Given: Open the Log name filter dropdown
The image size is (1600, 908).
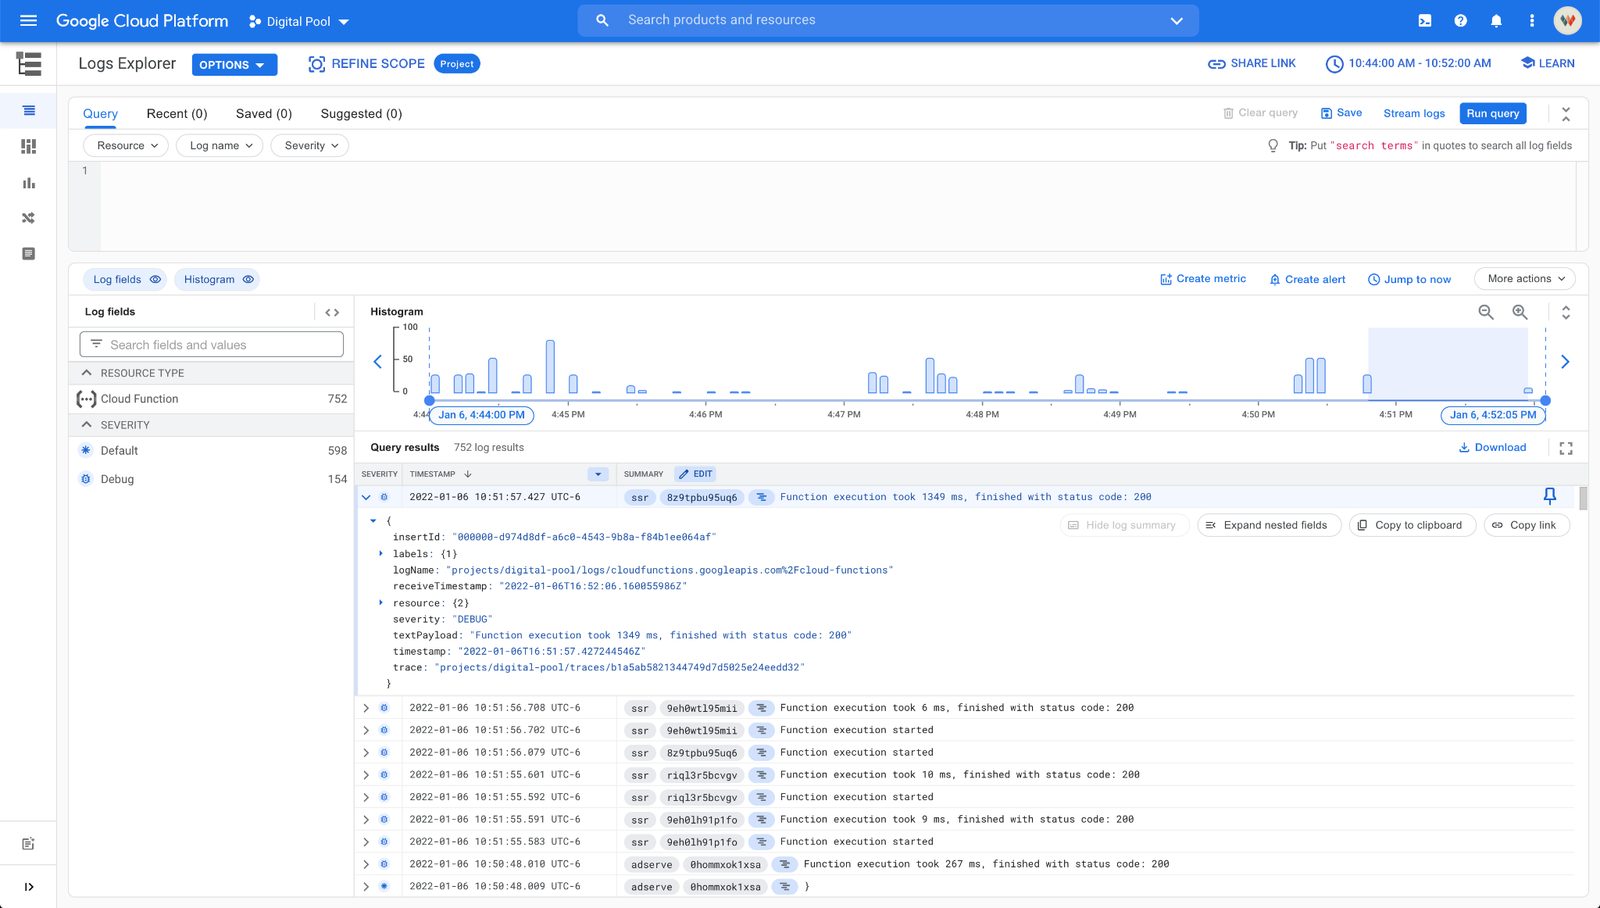Looking at the screenshot, I should (220, 146).
